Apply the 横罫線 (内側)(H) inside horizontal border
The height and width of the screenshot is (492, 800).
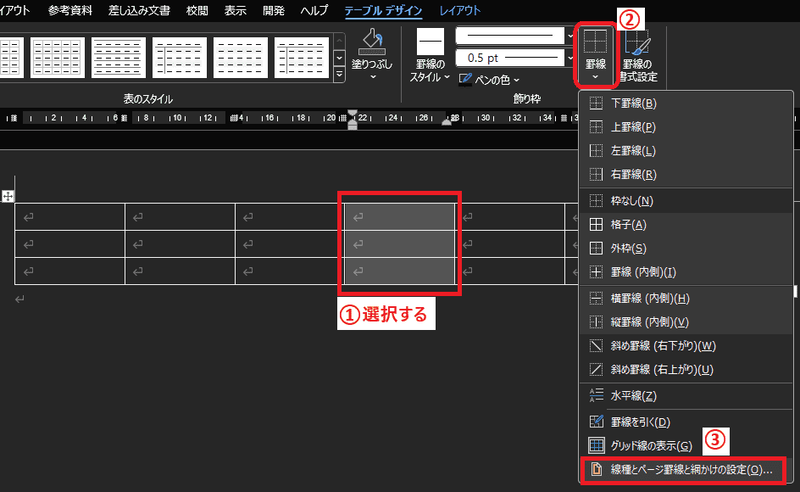pyautogui.click(x=686, y=299)
